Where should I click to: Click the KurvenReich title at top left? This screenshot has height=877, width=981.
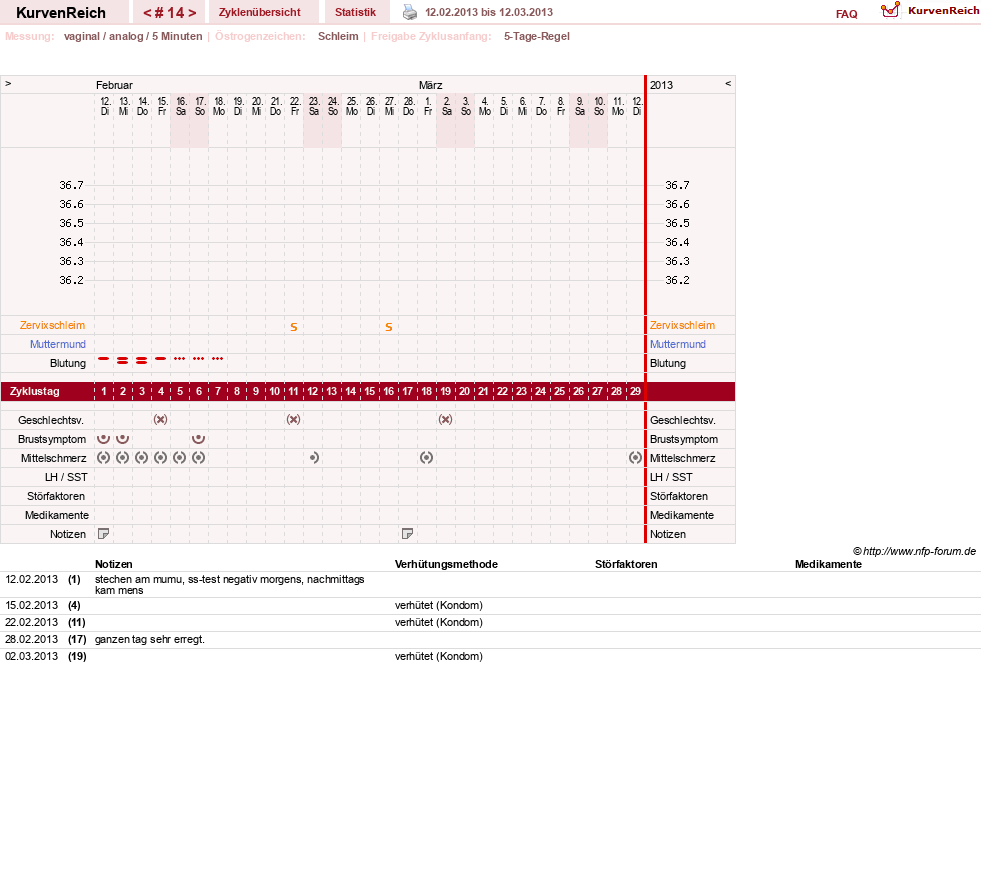coord(61,13)
